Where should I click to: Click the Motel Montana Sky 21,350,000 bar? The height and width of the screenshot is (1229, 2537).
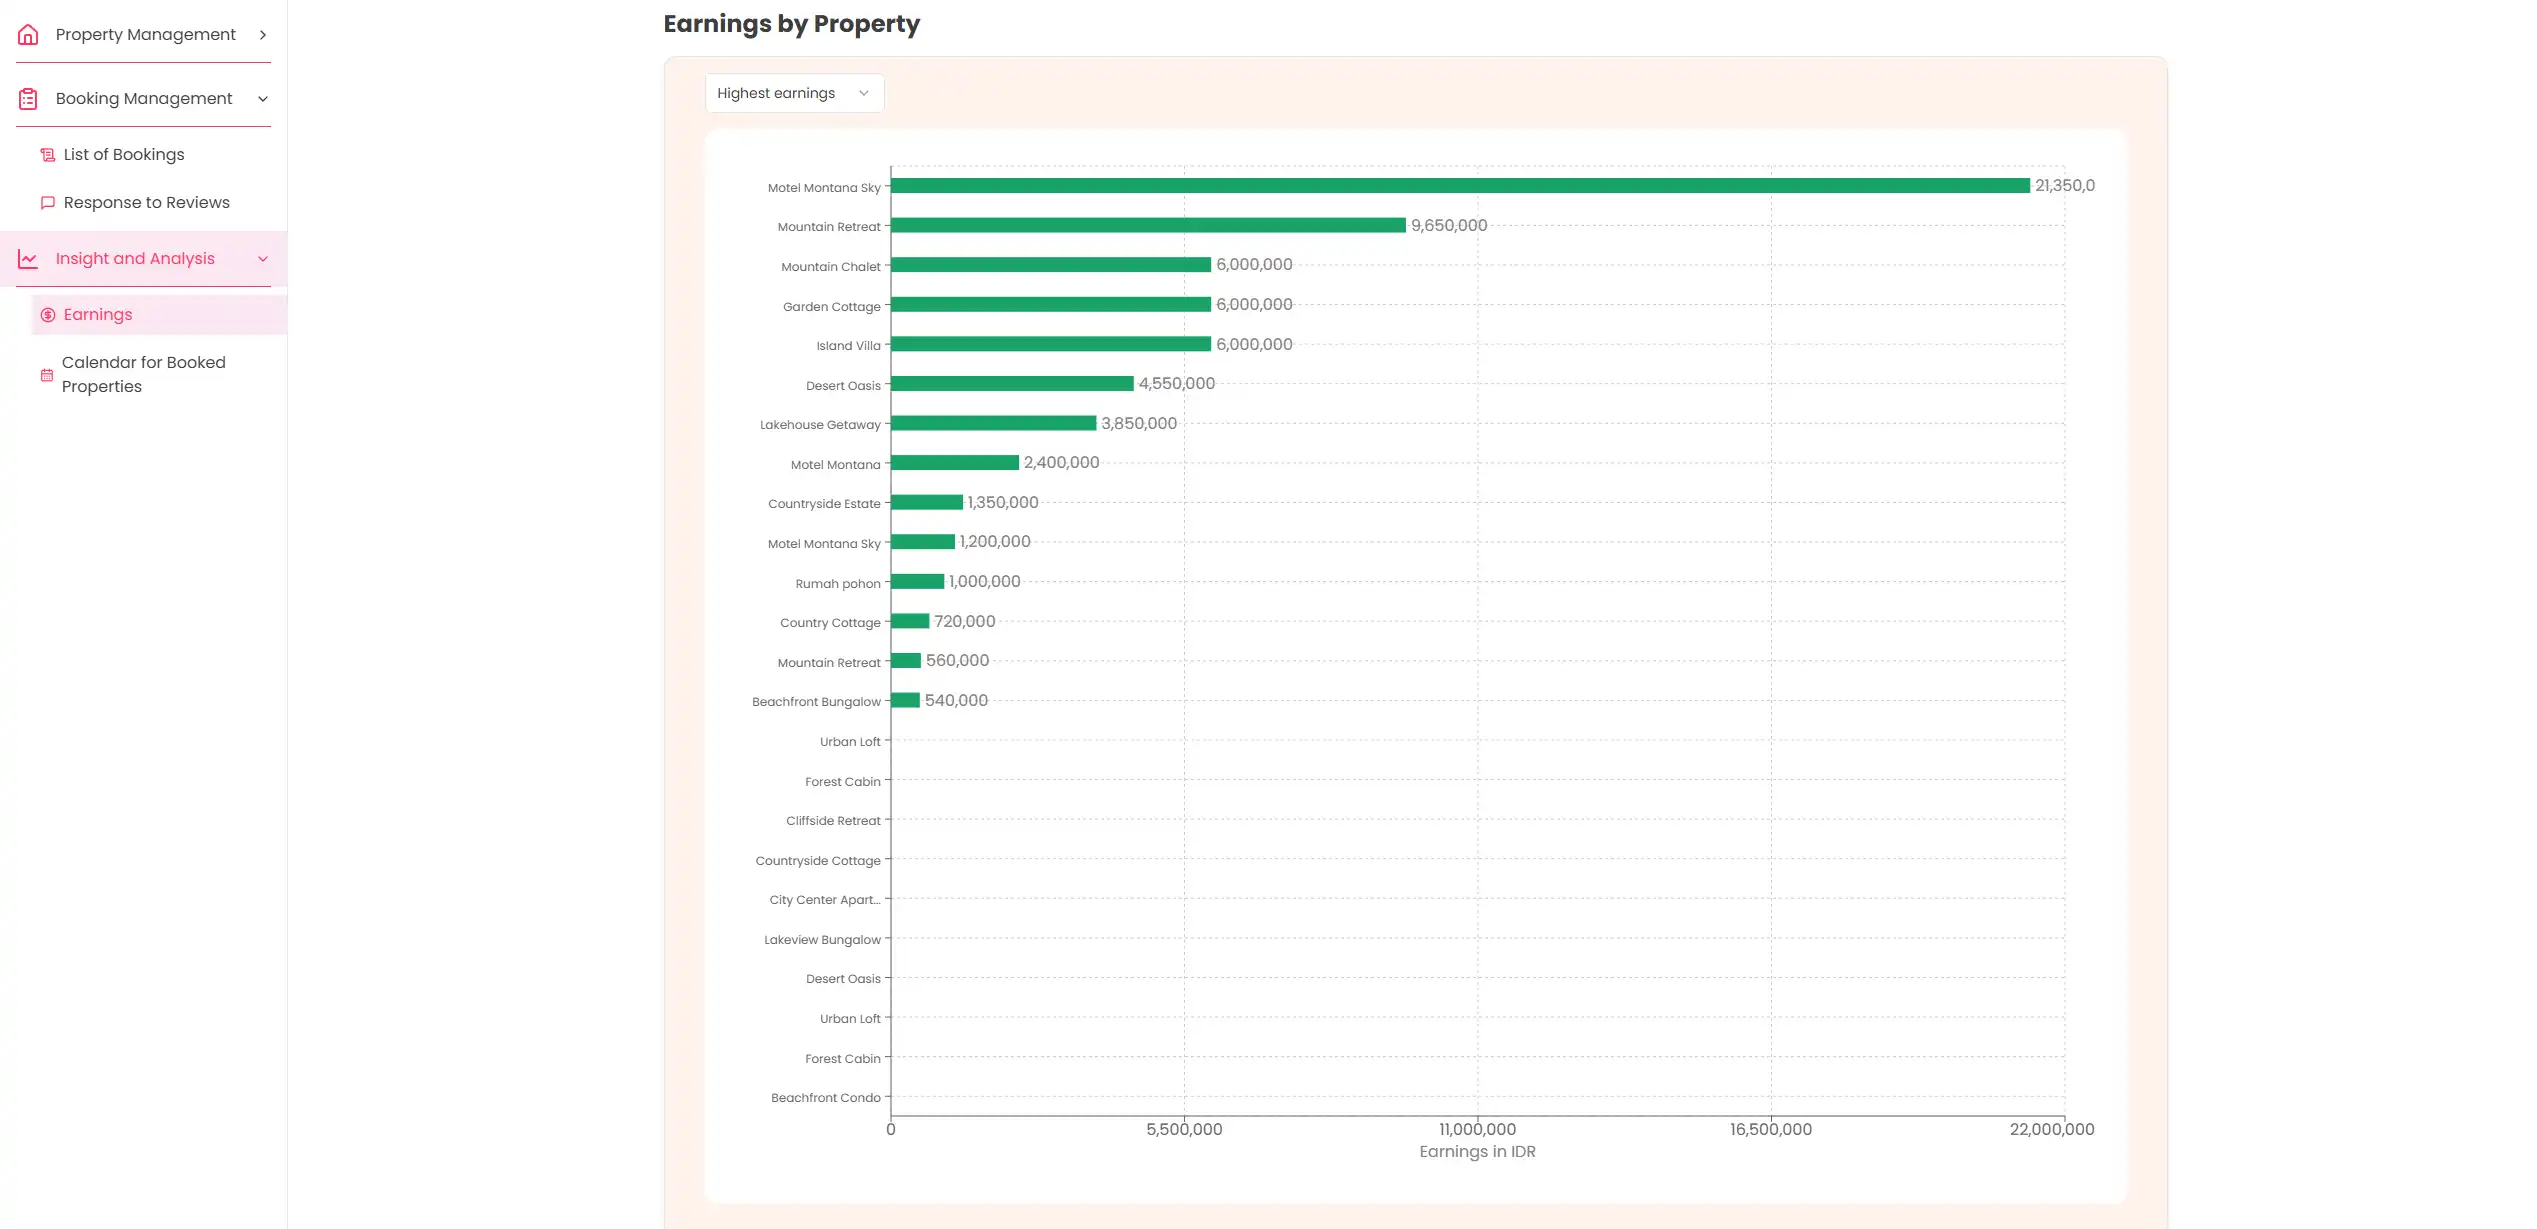click(x=1460, y=186)
